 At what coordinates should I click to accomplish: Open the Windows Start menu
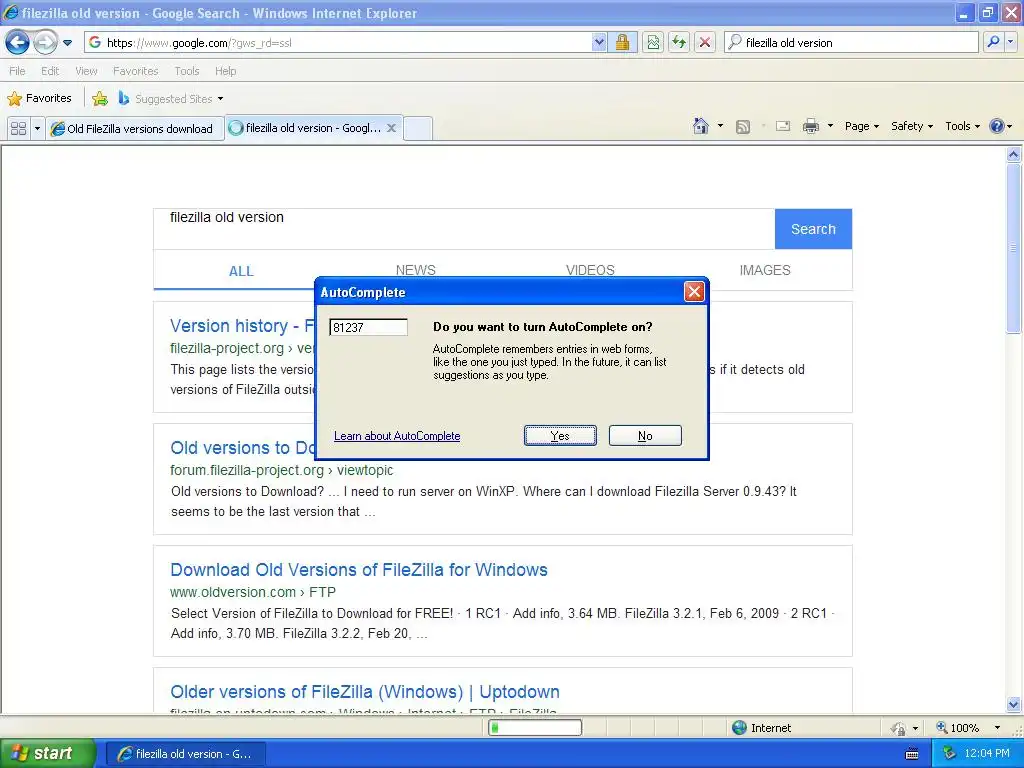[x=48, y=753]
